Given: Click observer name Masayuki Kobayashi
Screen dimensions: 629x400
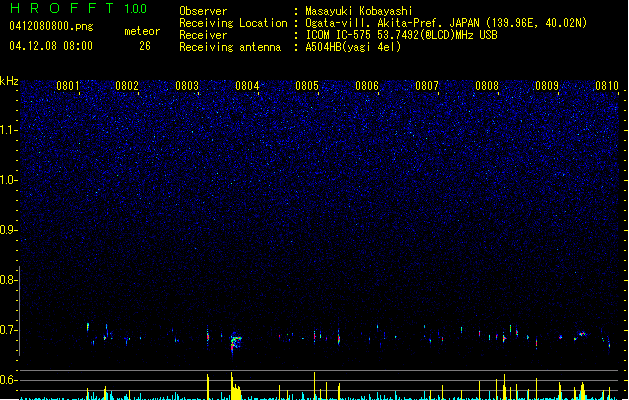Looking at the screenshot, I should (359, 11).
